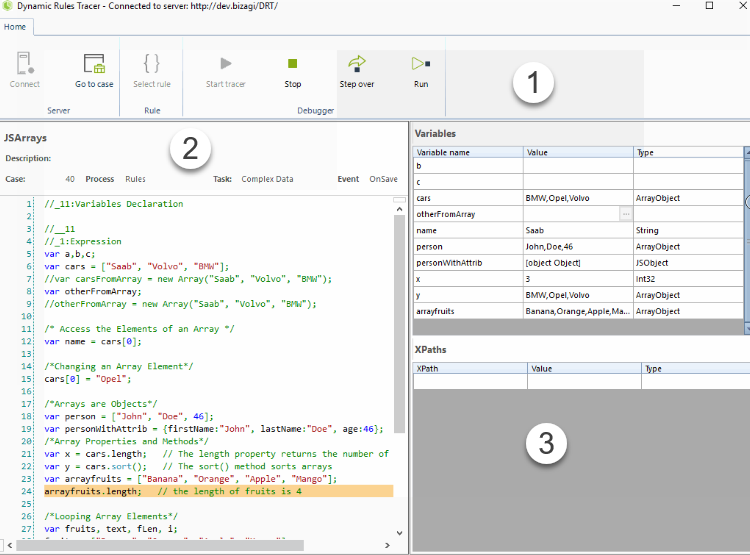750x555 pixels.
Task: Click the 'String' type cell
Action: pos(688,230)
